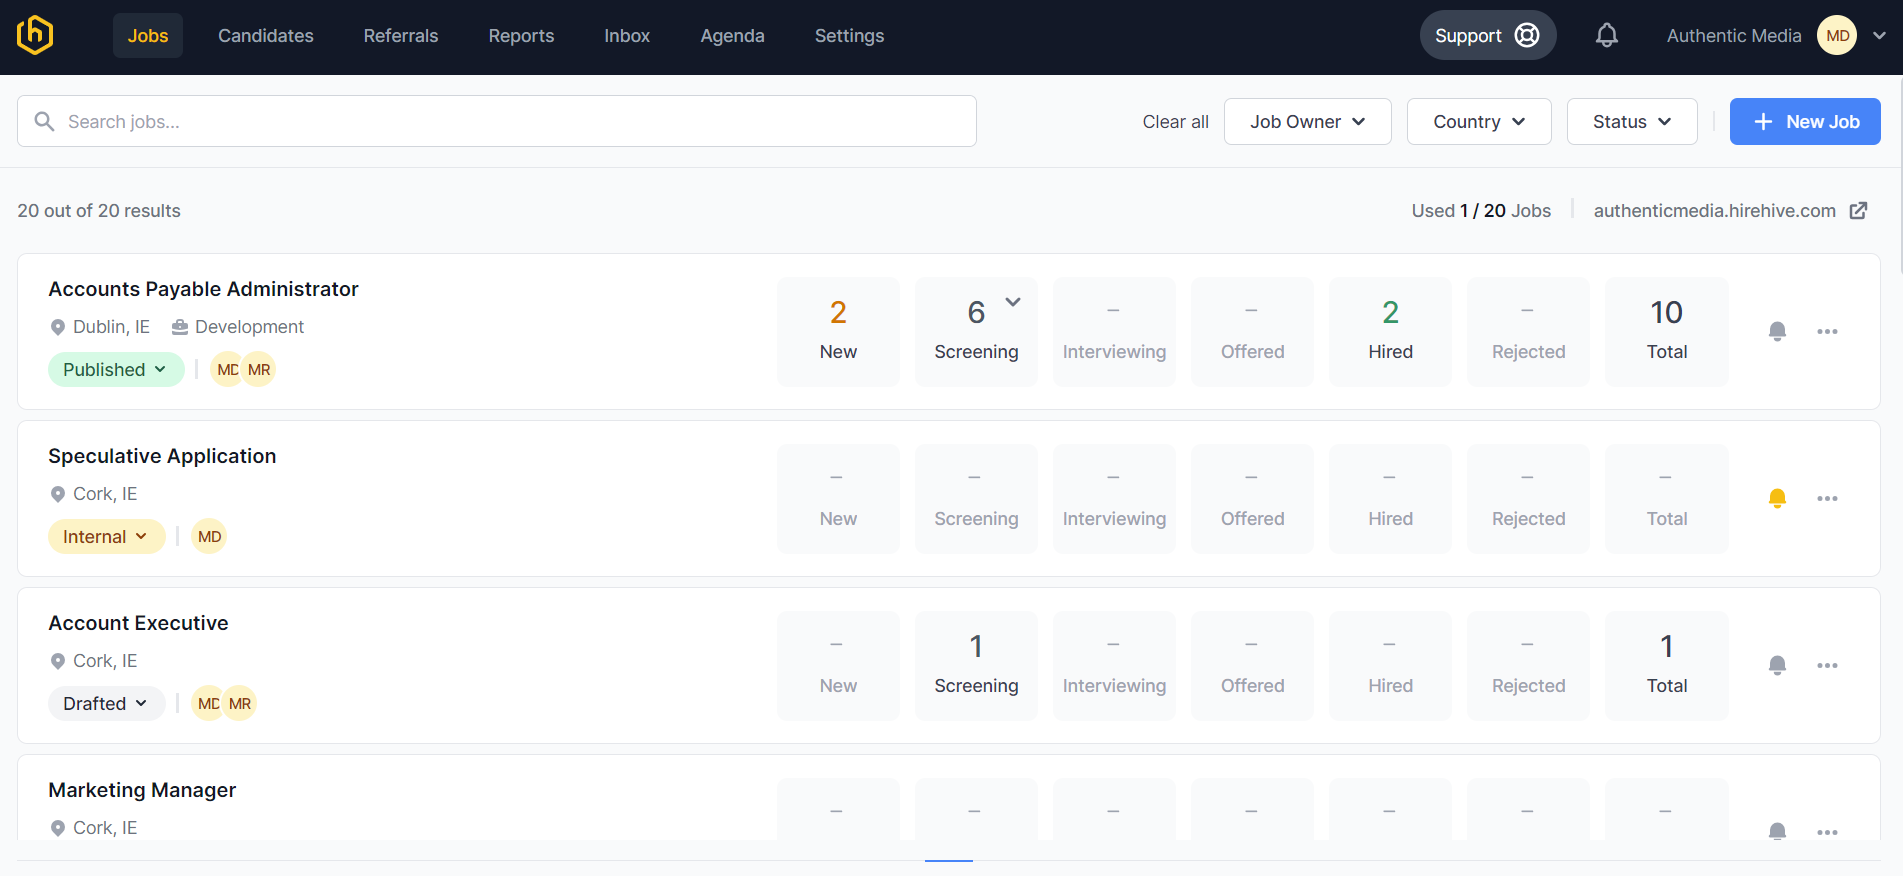Toggle notification bell for Account Executive
This screenshot has height=876, width=1903.
tap(1777, 666)
